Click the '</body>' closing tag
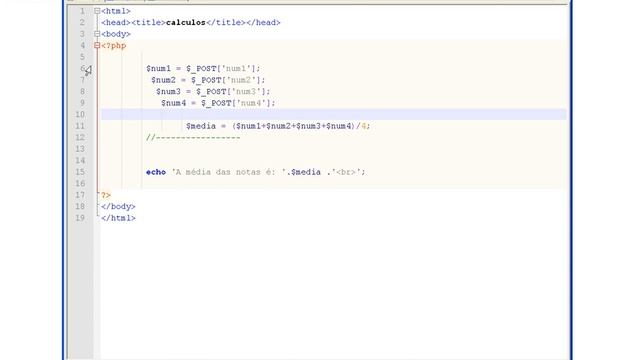Viewport: 640px width, 360px height. coord(118,207)
